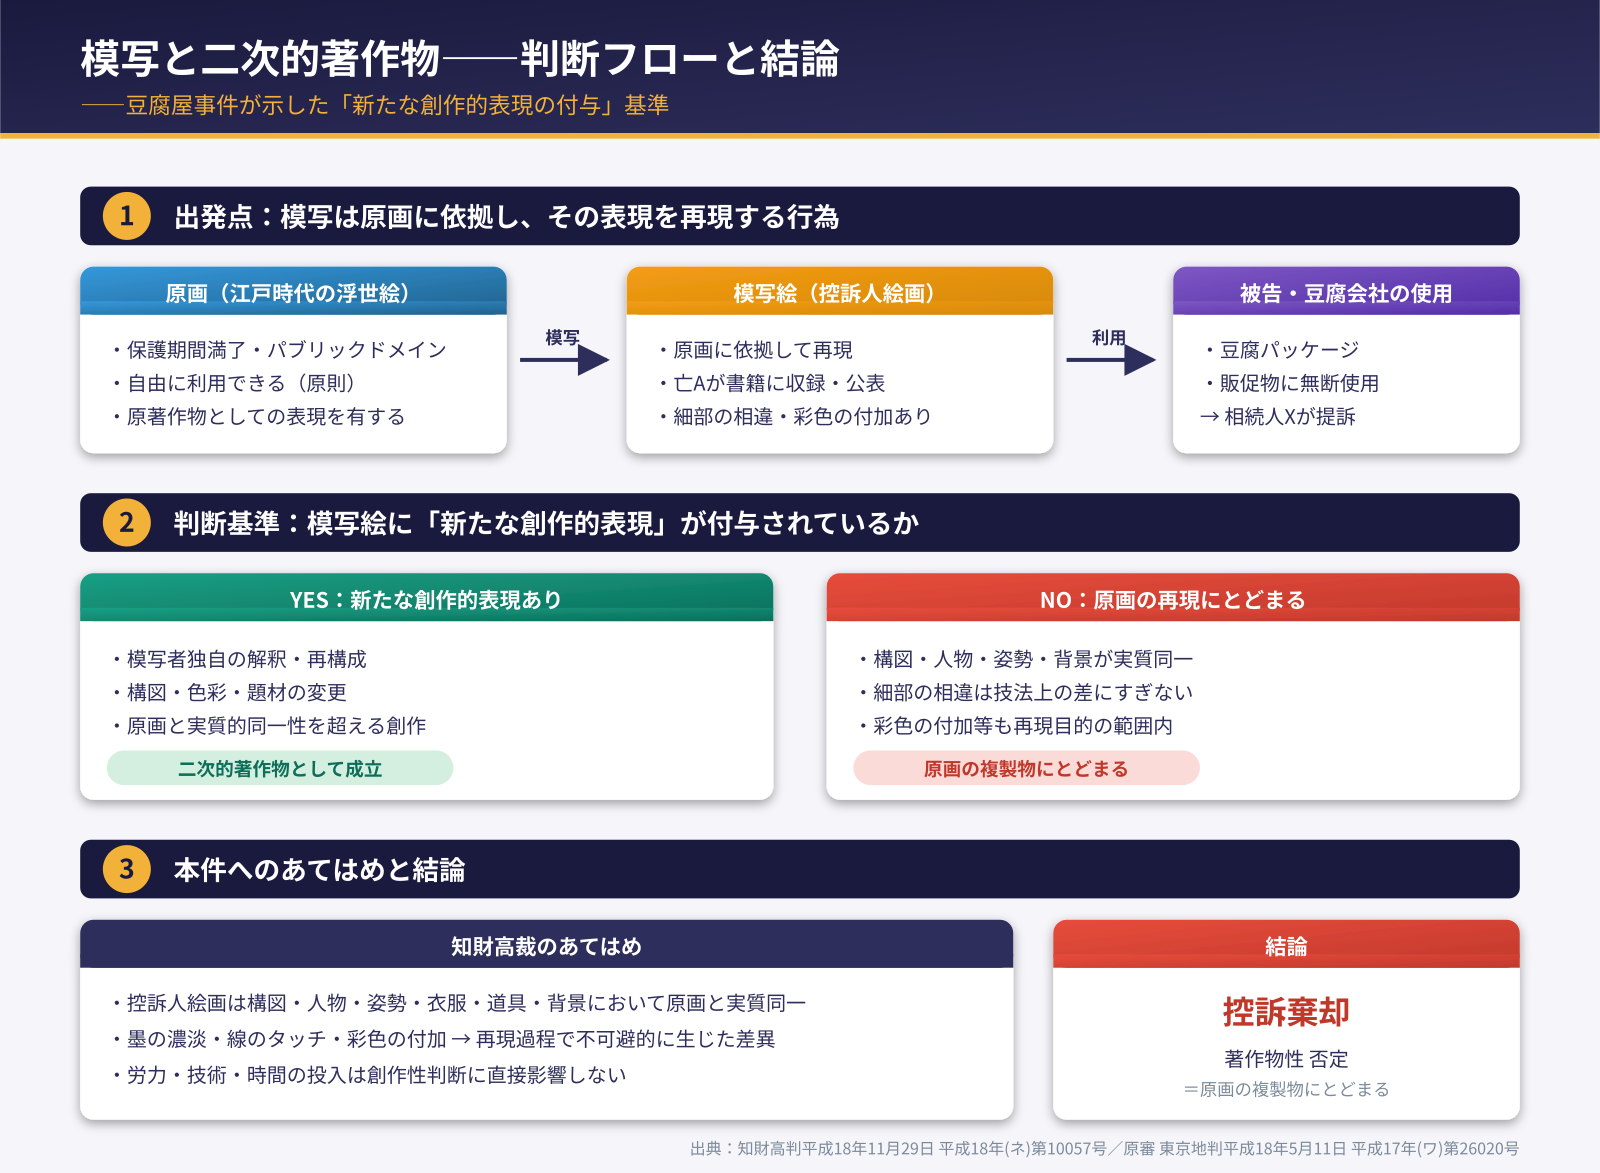This screenshot has height=1173, width=1600.
Task: Click bullet 保護期間満了・パブリックドメイン
Action: point(277,350)
